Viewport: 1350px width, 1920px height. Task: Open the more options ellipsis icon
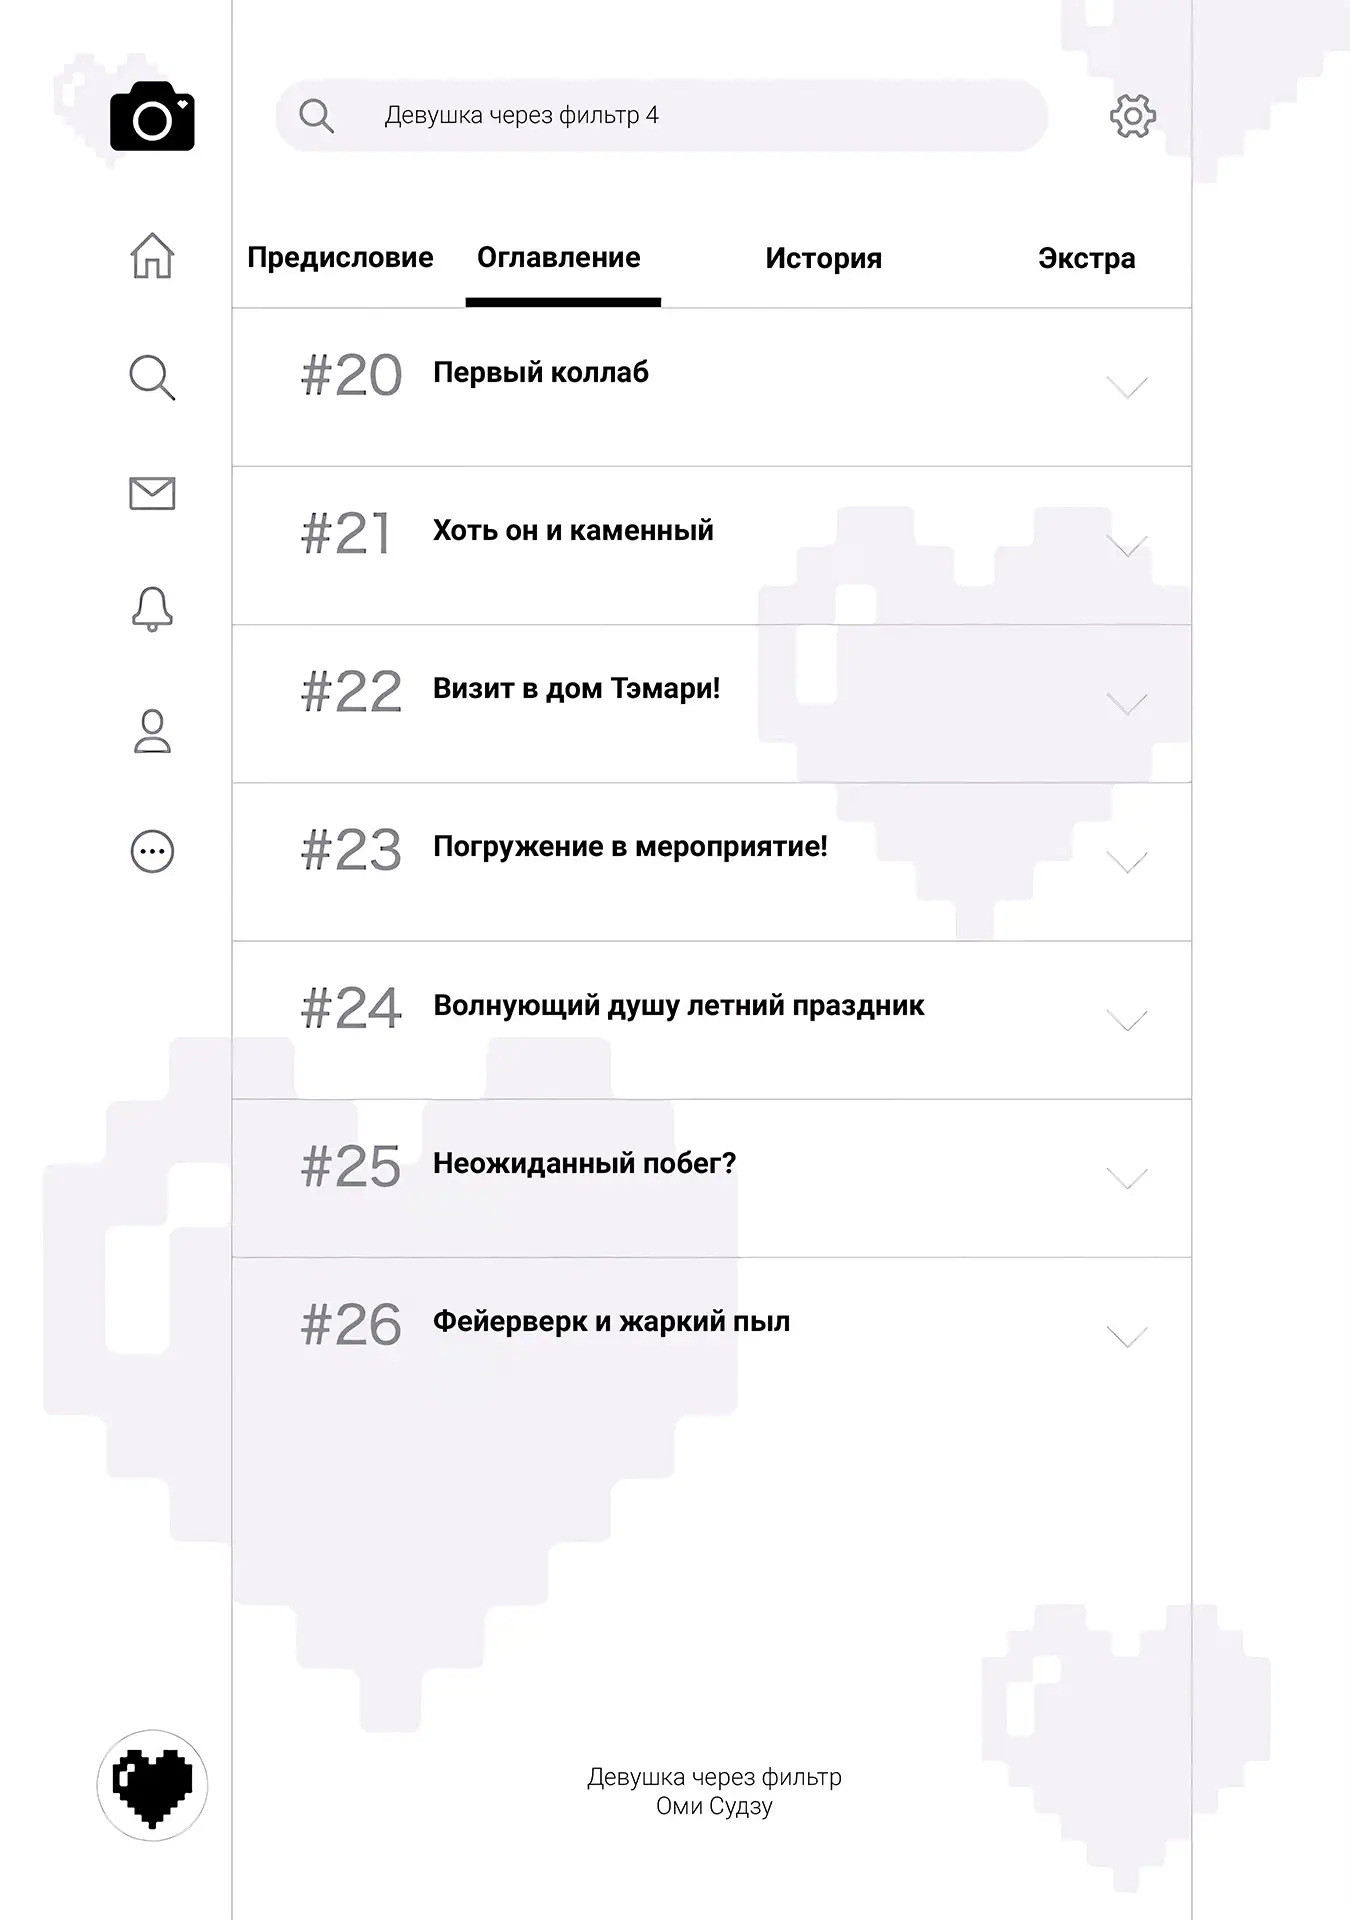point(152,852)
